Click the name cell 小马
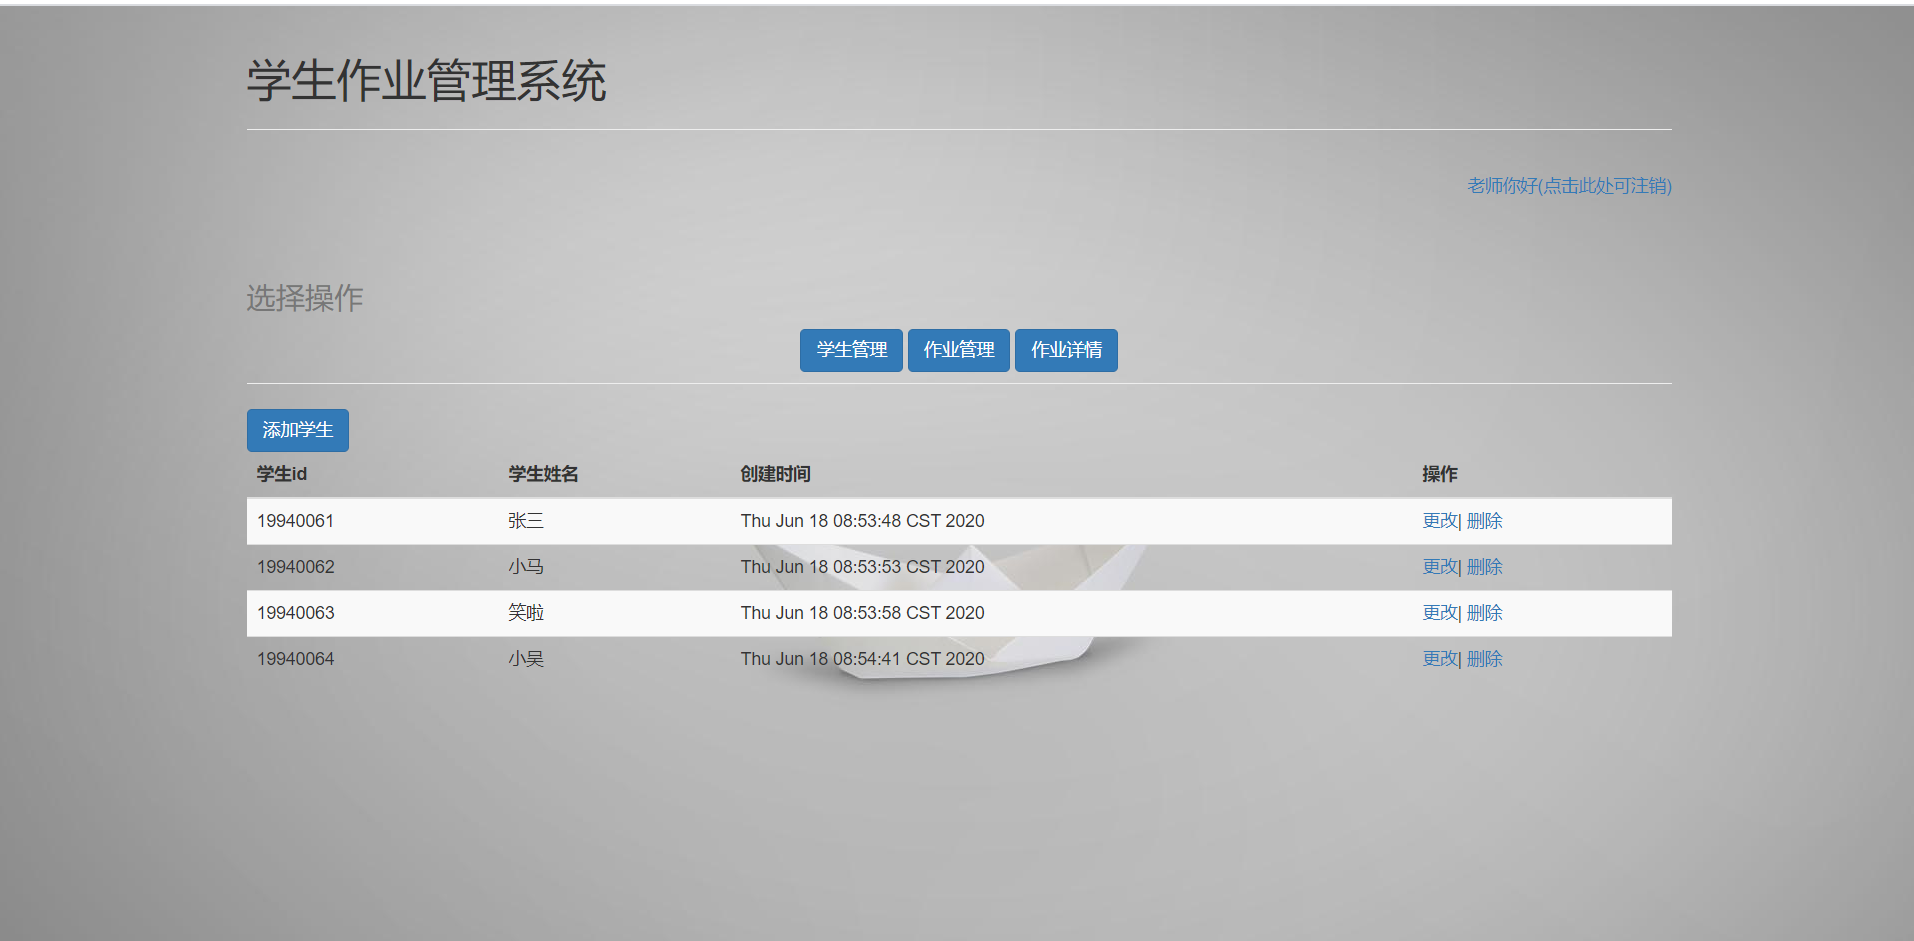Viewport: 1914px width, 941px height. click(x=526, y=567)
